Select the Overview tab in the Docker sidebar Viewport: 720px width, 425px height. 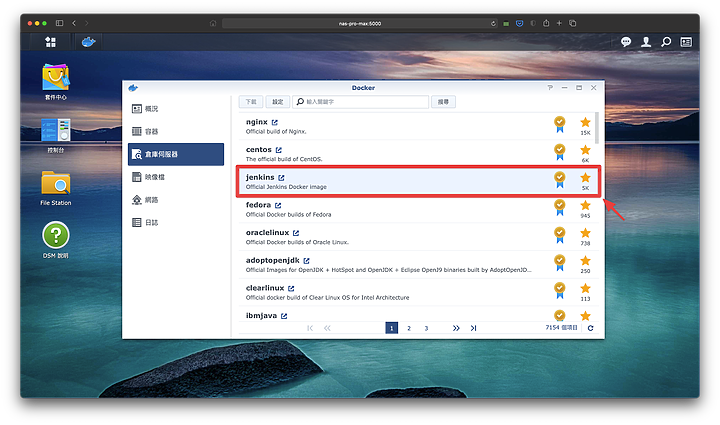[176, 109]
